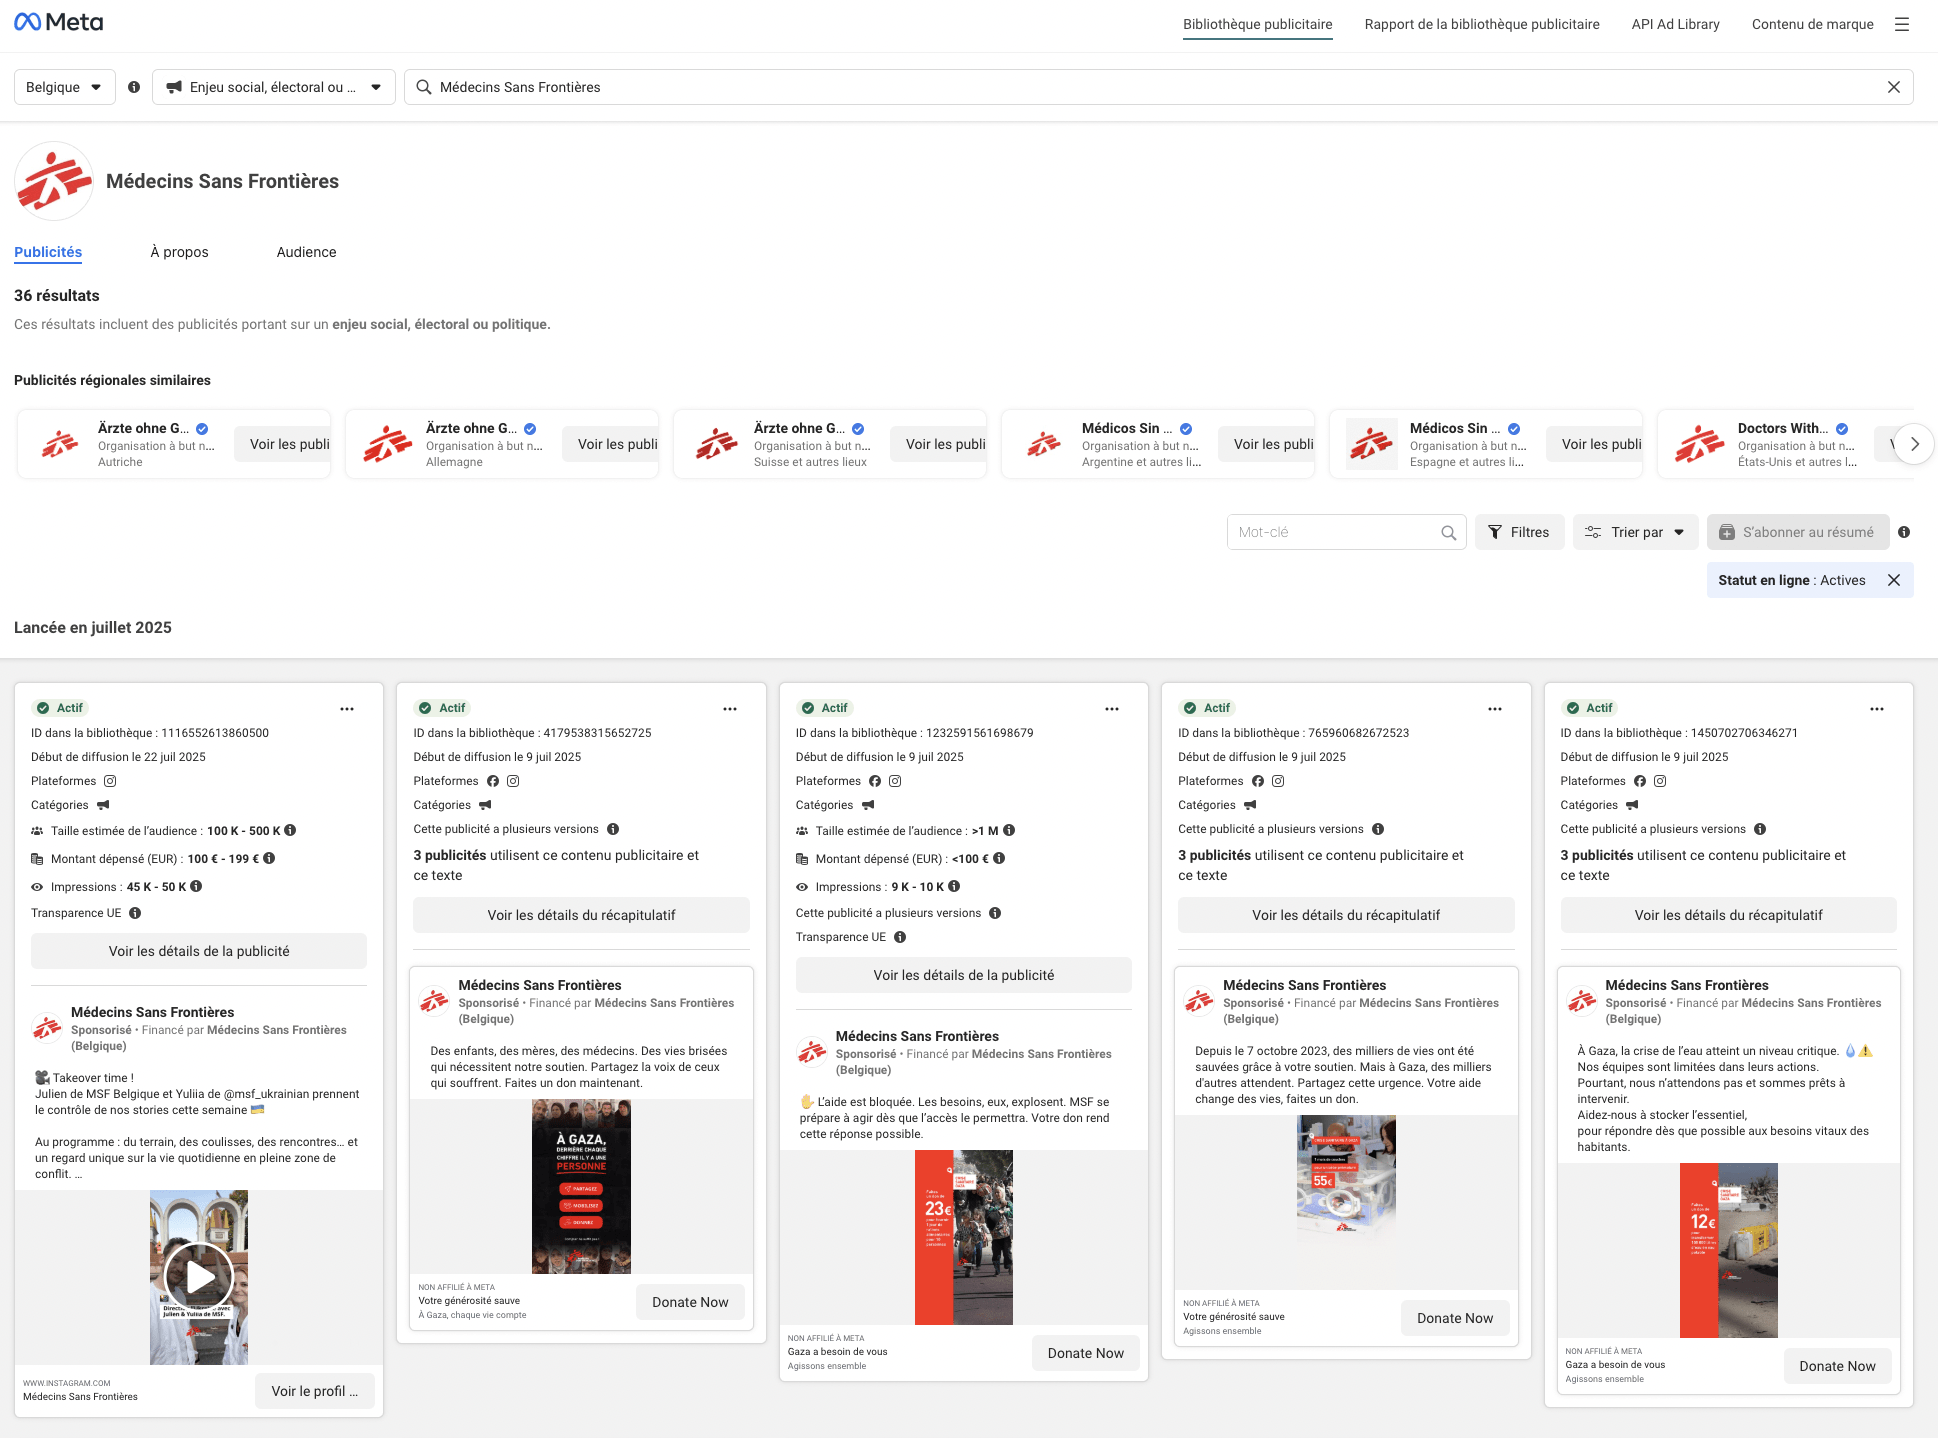Viewport: 1938px width, 1438px height.
Task: Click info icon beside Impressions 45 K - 50 K
Action: [x=196, y=886]
